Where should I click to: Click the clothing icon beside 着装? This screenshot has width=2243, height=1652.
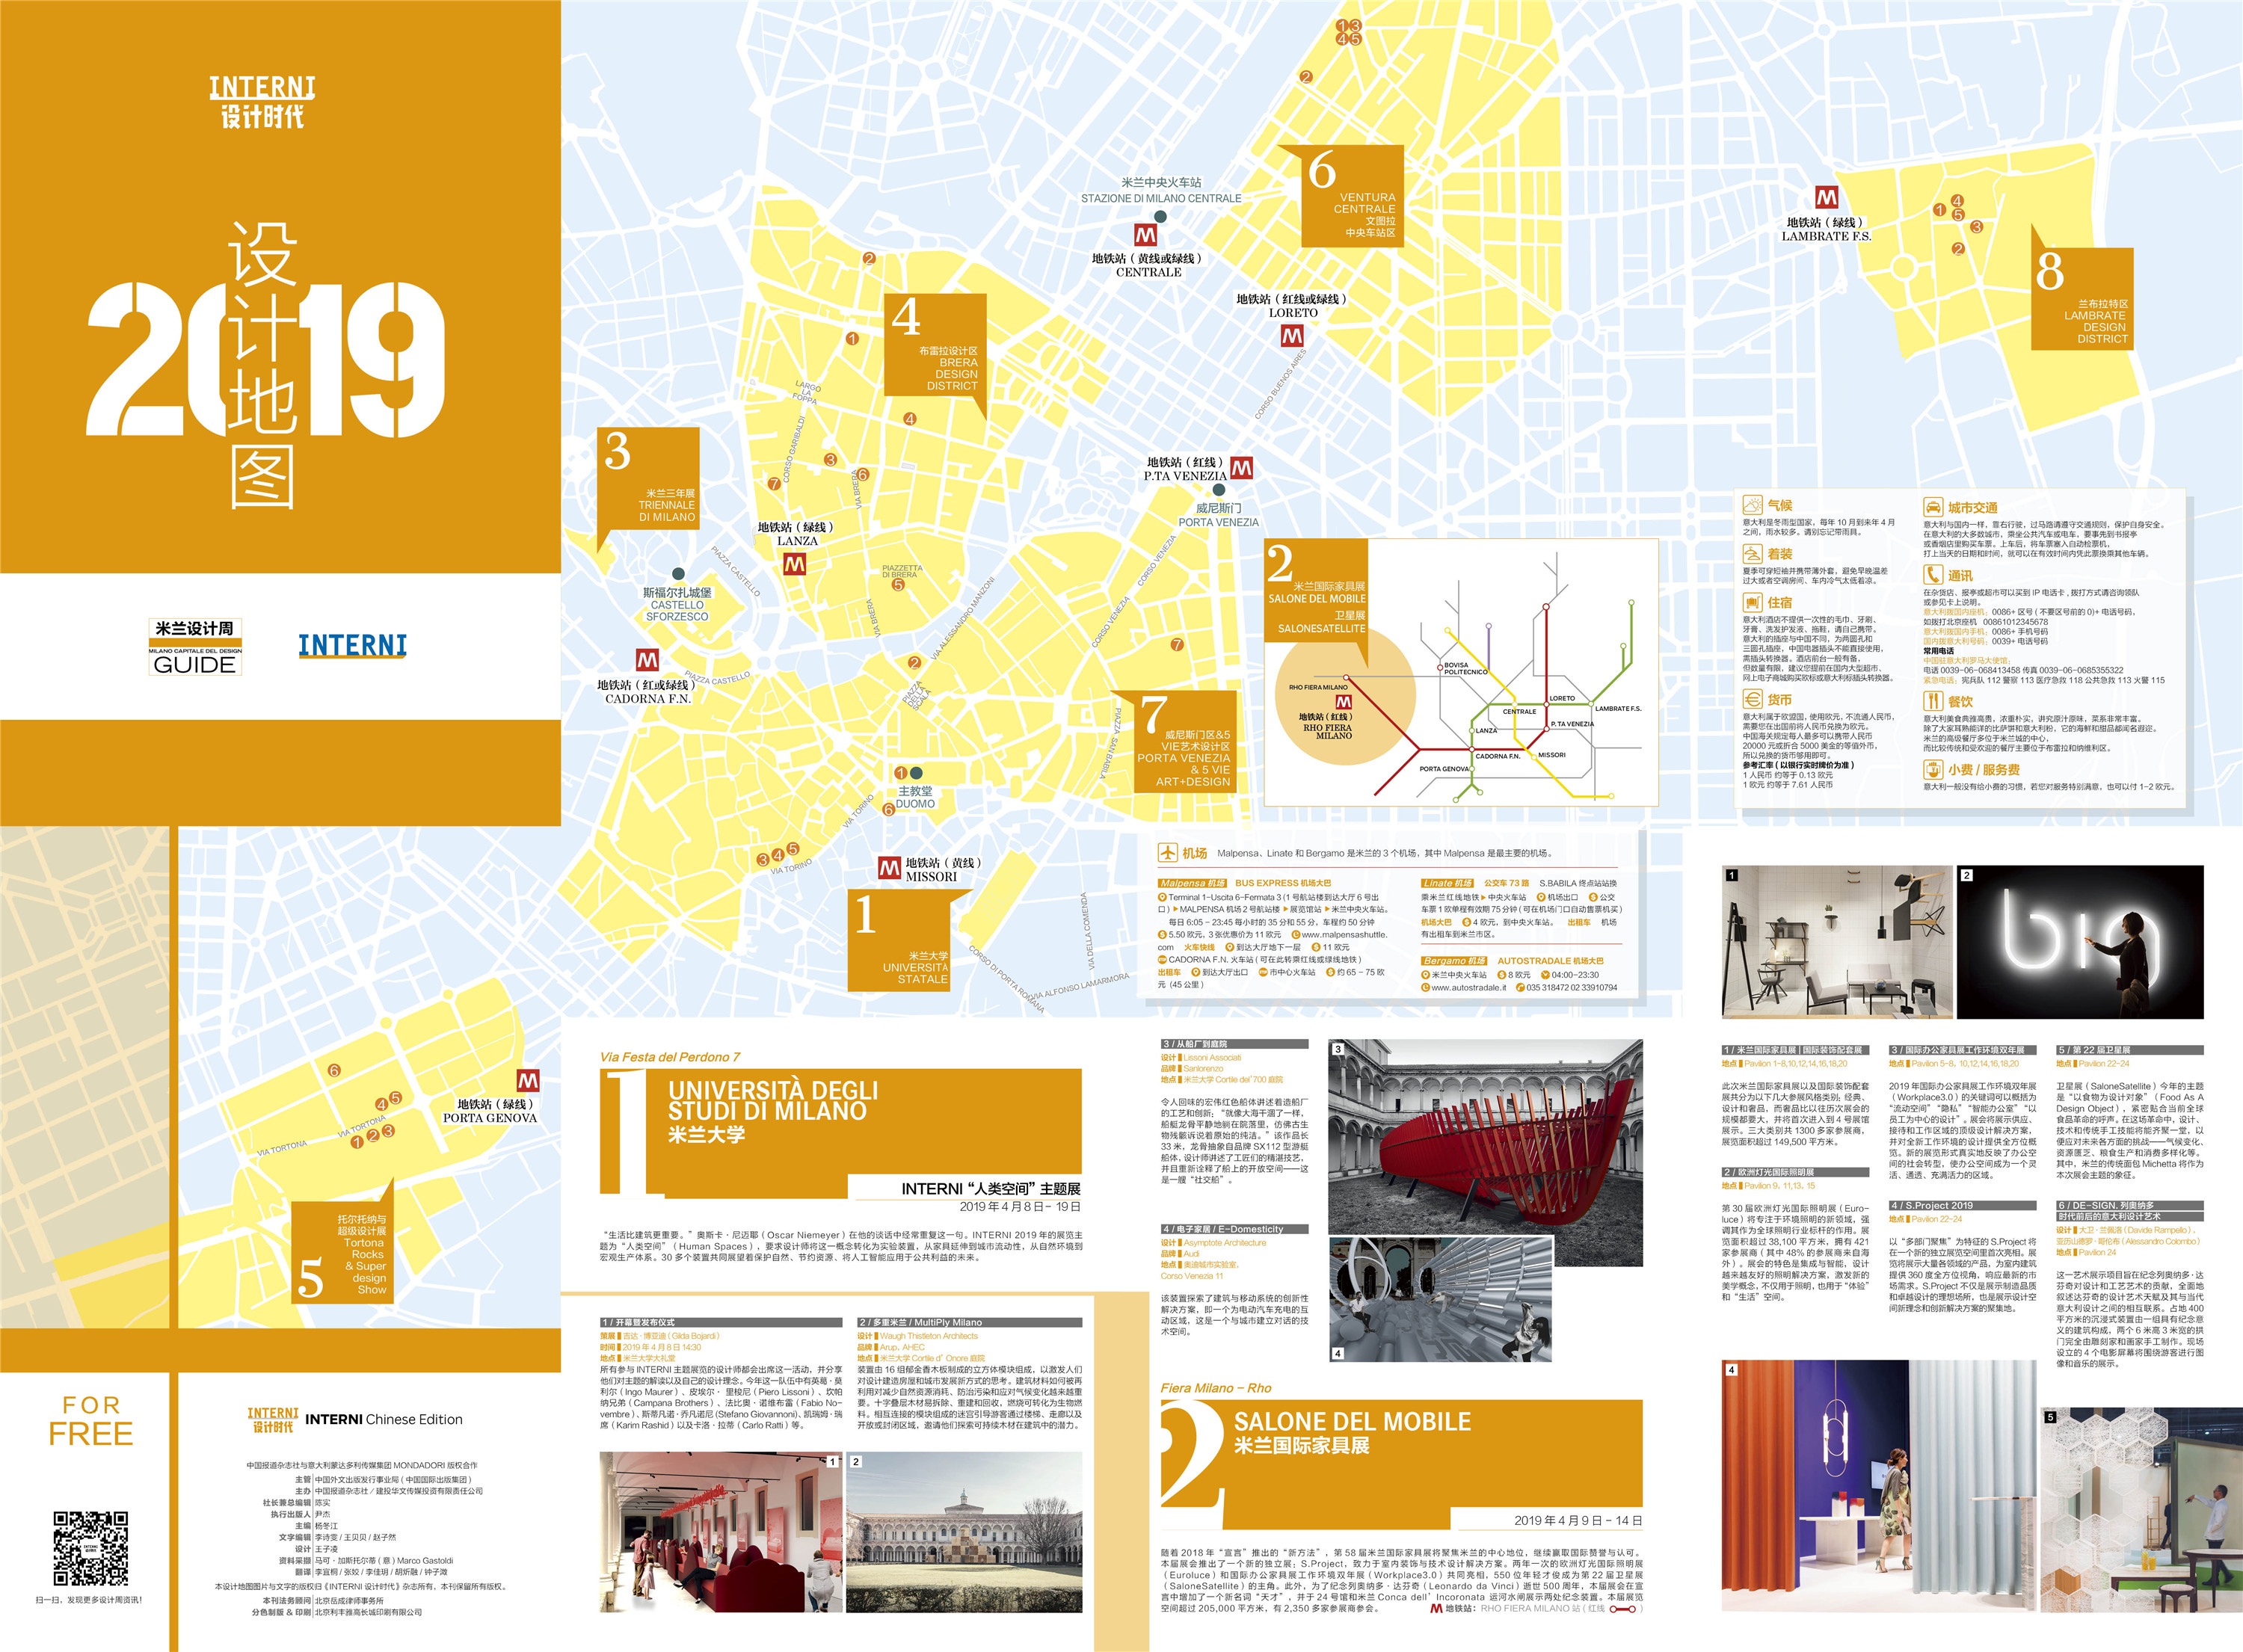point(1752,553)
